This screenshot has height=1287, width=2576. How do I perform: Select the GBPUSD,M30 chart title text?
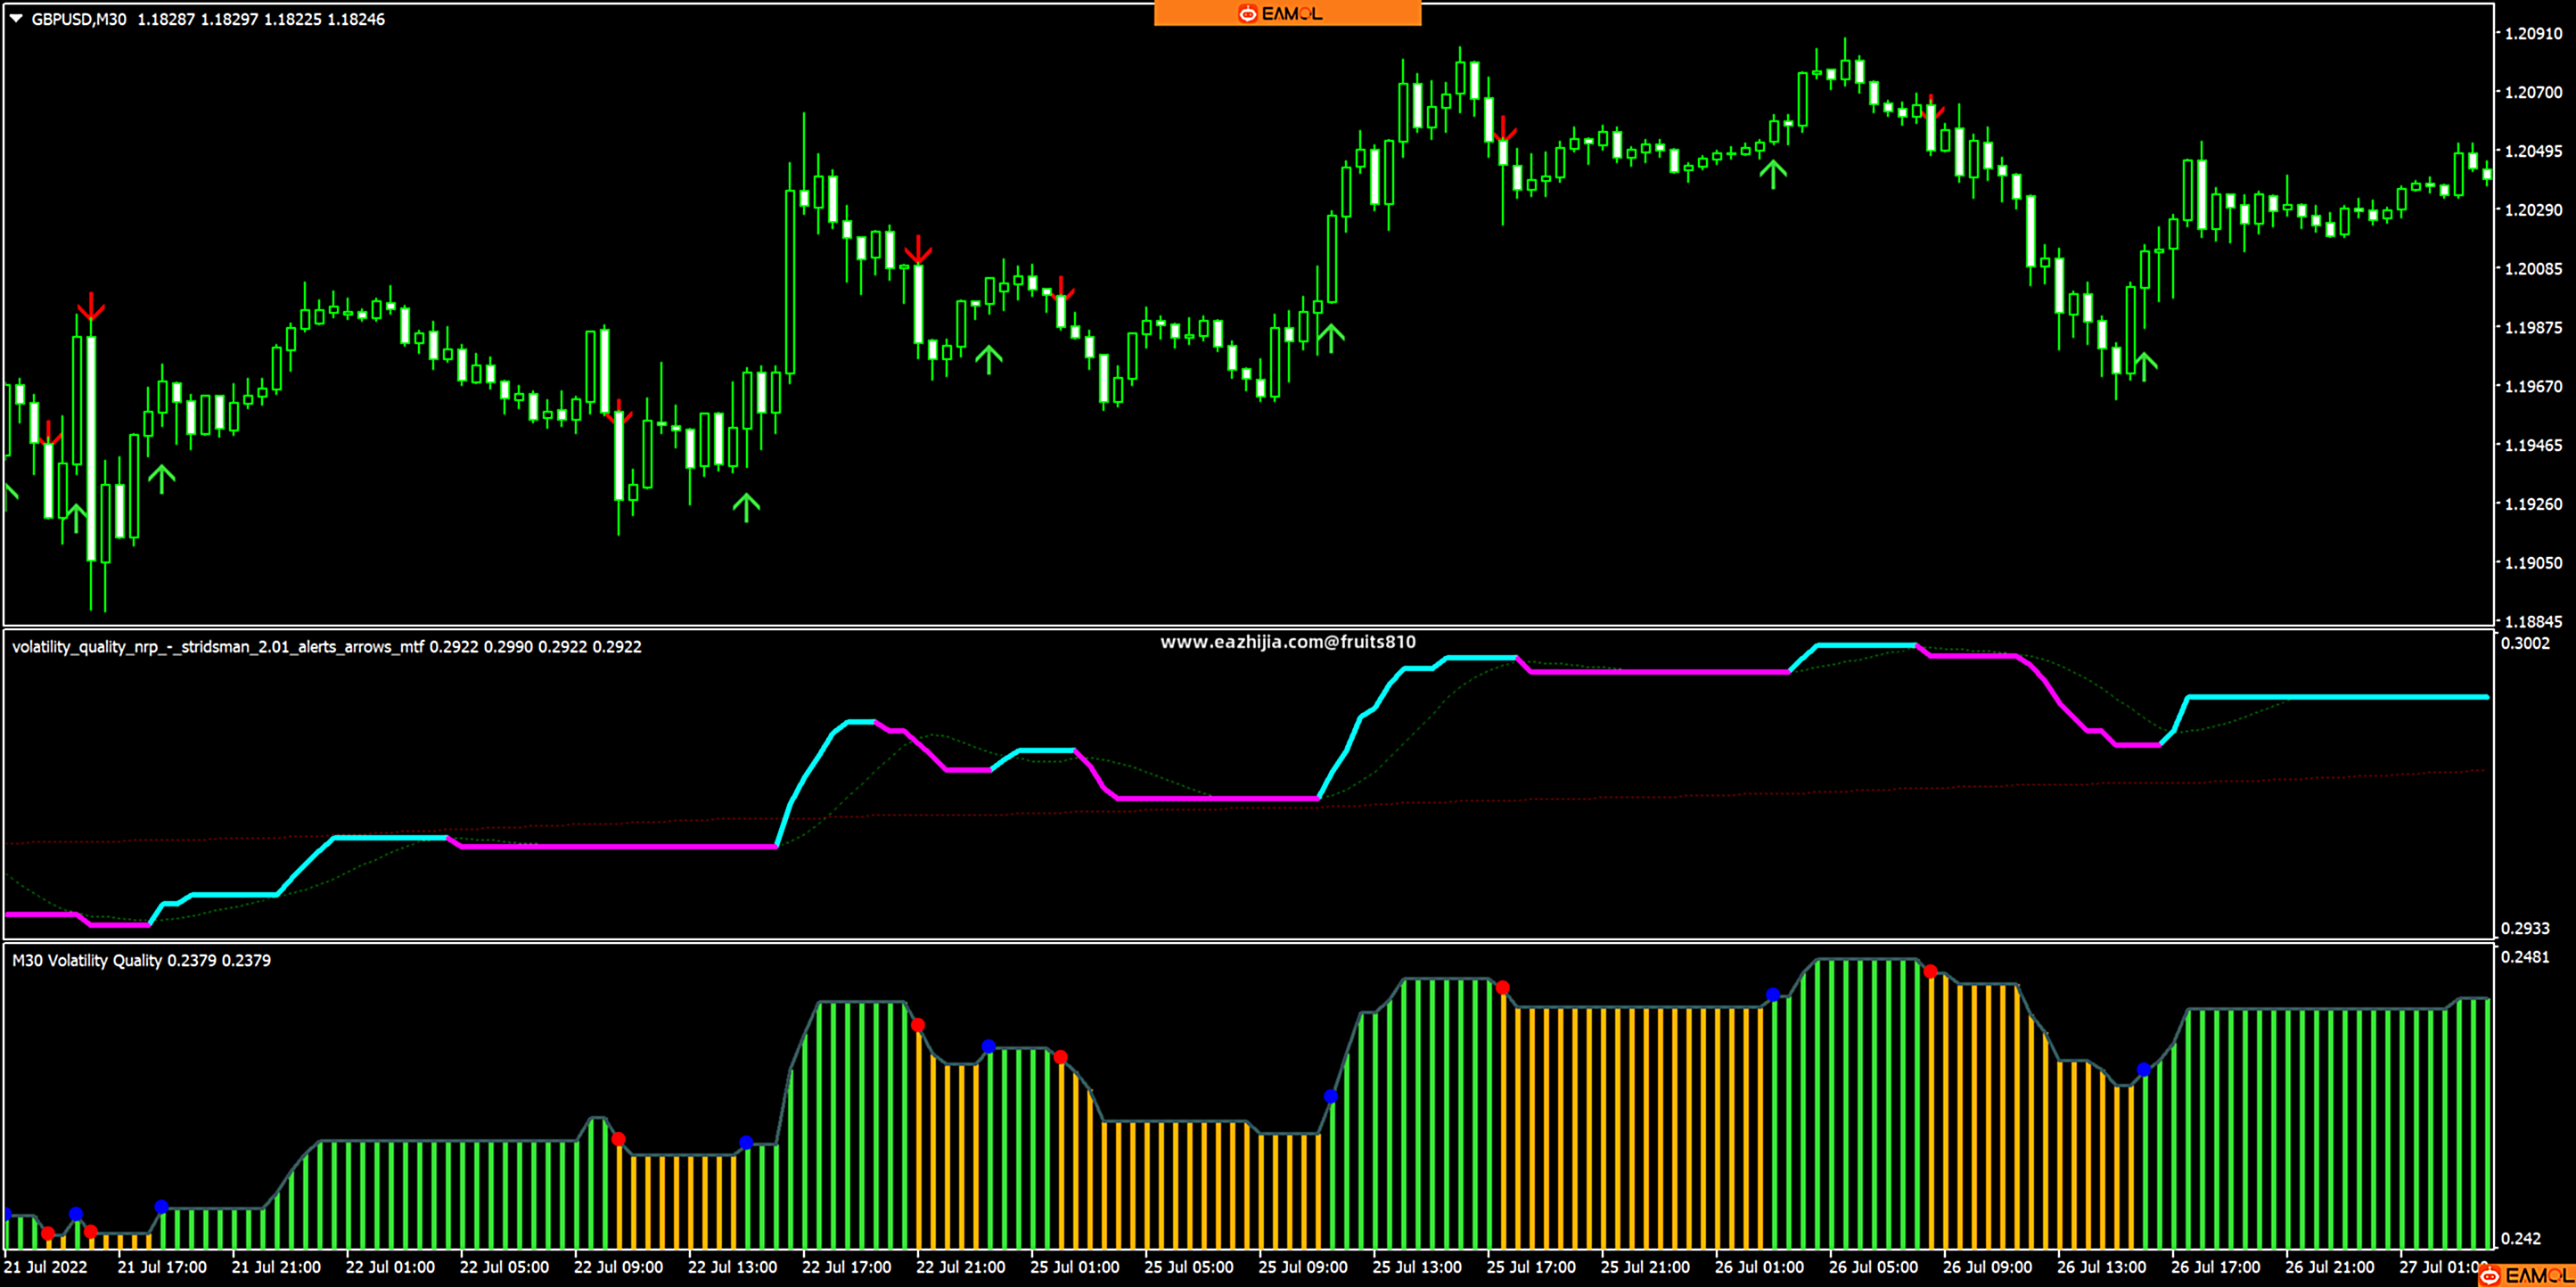(x=79, y=19)
